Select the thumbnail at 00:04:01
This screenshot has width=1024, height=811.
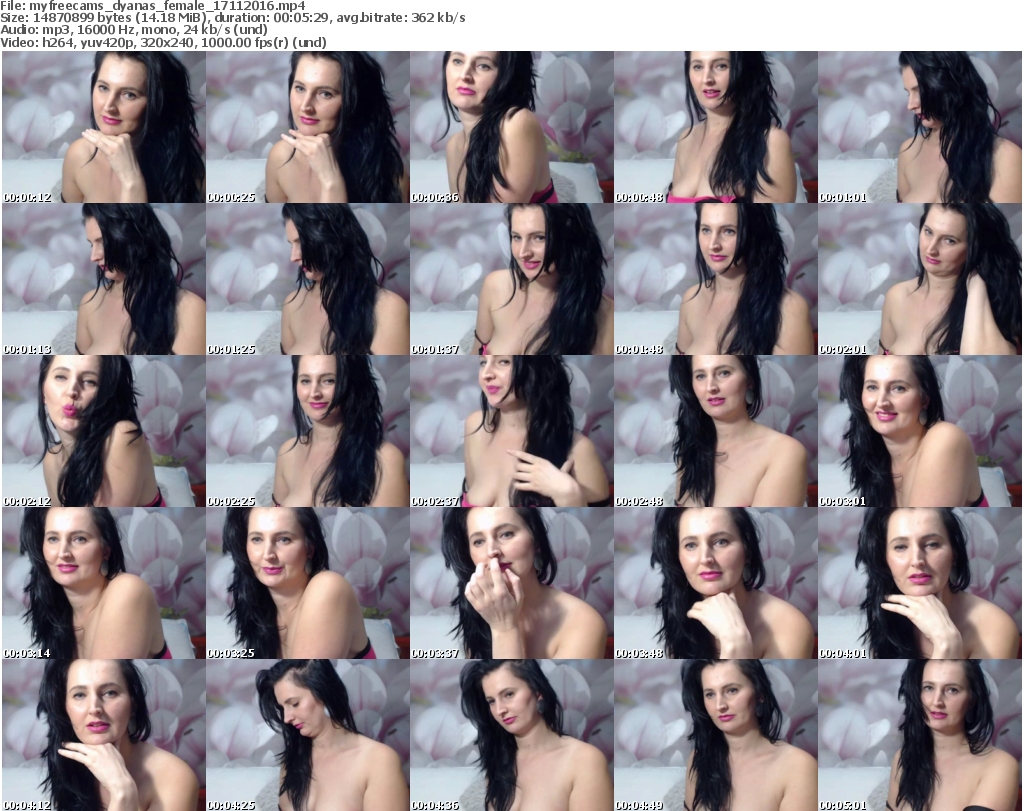920,583
